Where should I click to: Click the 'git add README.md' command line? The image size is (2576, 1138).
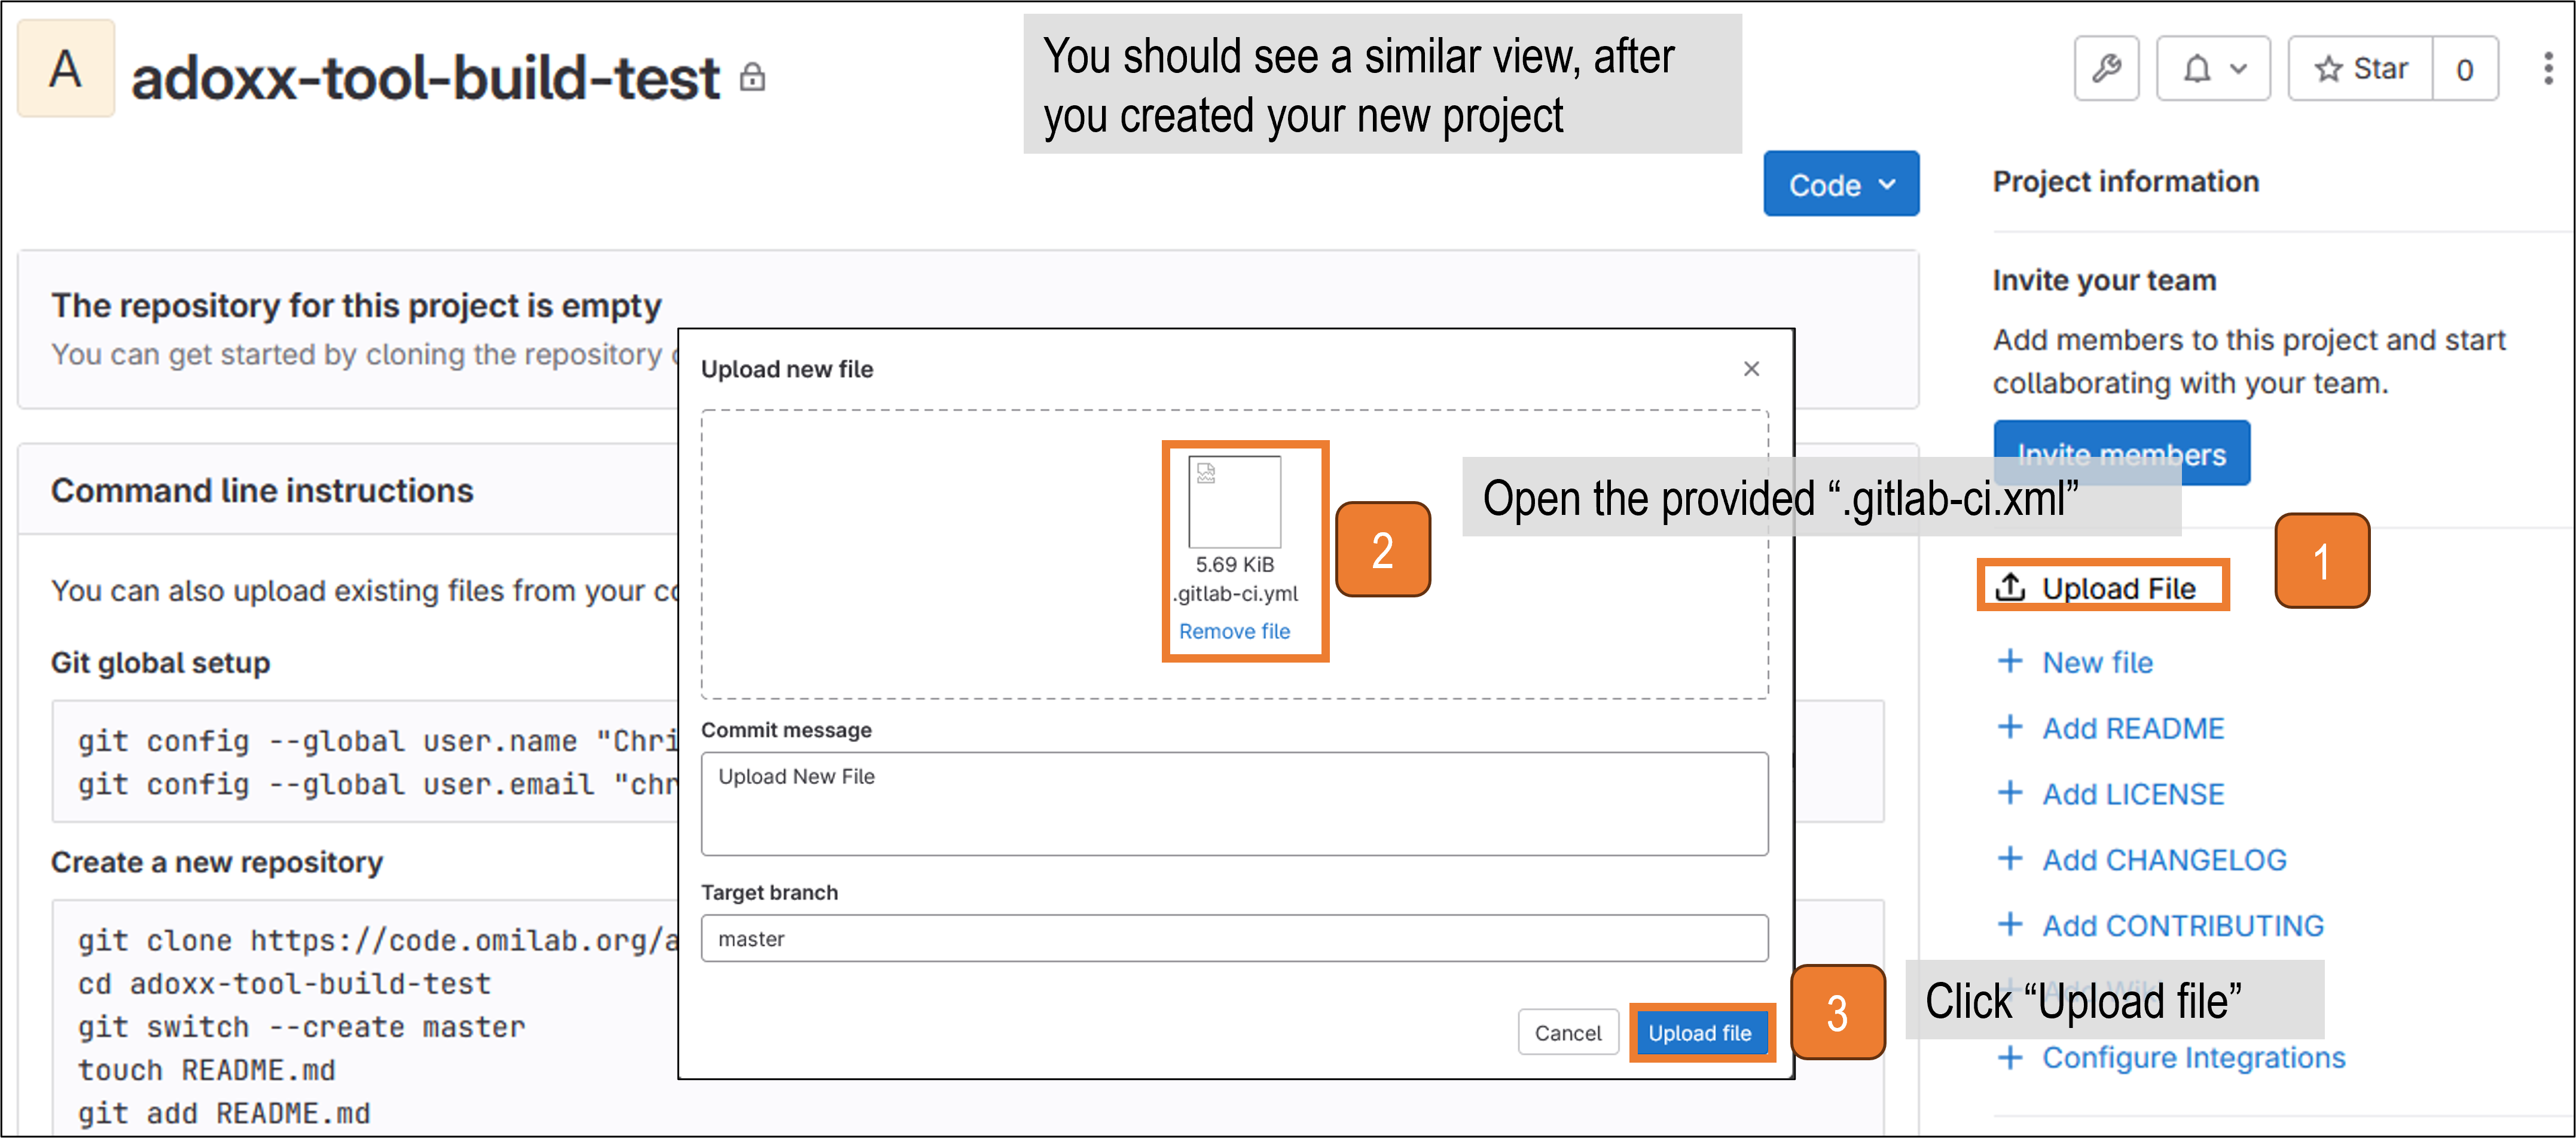(x=224, y=1113)
